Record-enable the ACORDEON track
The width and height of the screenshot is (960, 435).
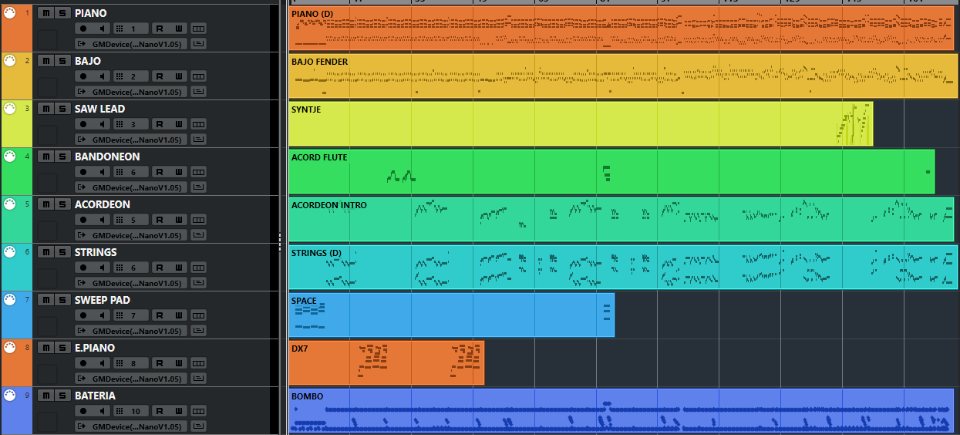coord(83,219)
